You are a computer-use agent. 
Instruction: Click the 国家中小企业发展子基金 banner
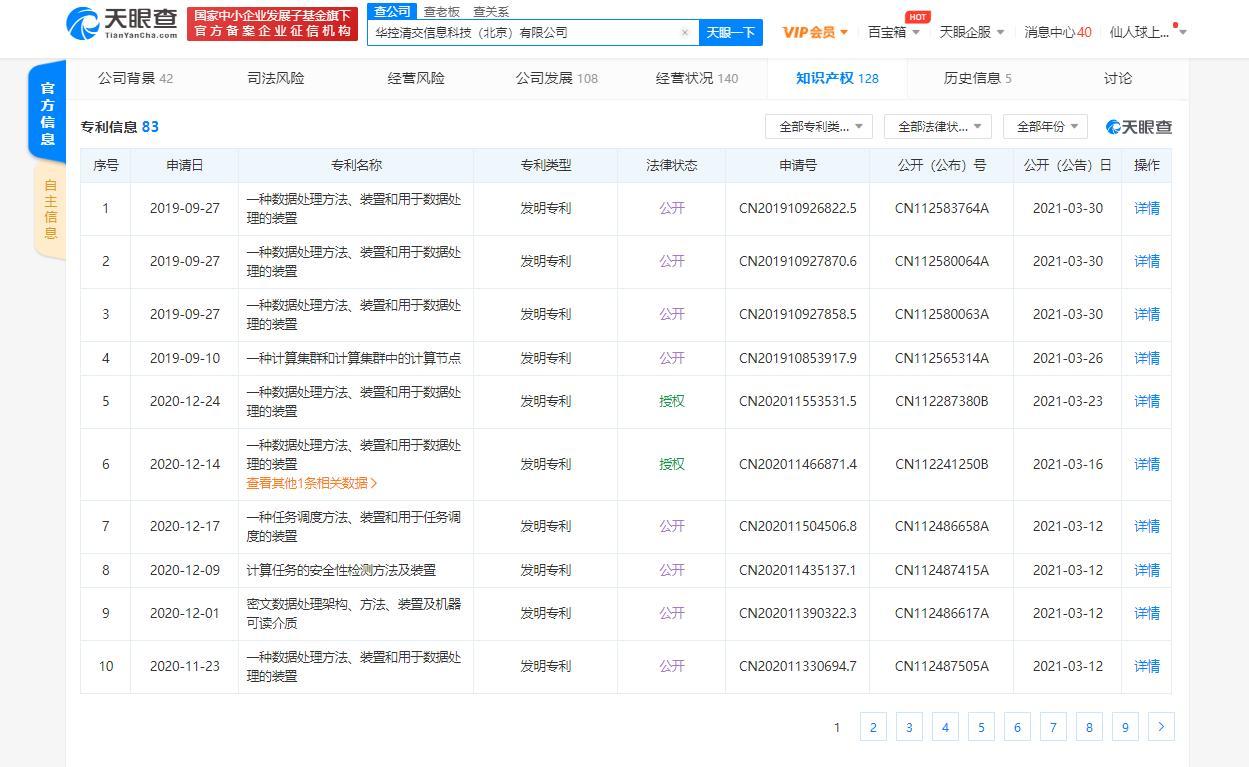pos(272,24)
